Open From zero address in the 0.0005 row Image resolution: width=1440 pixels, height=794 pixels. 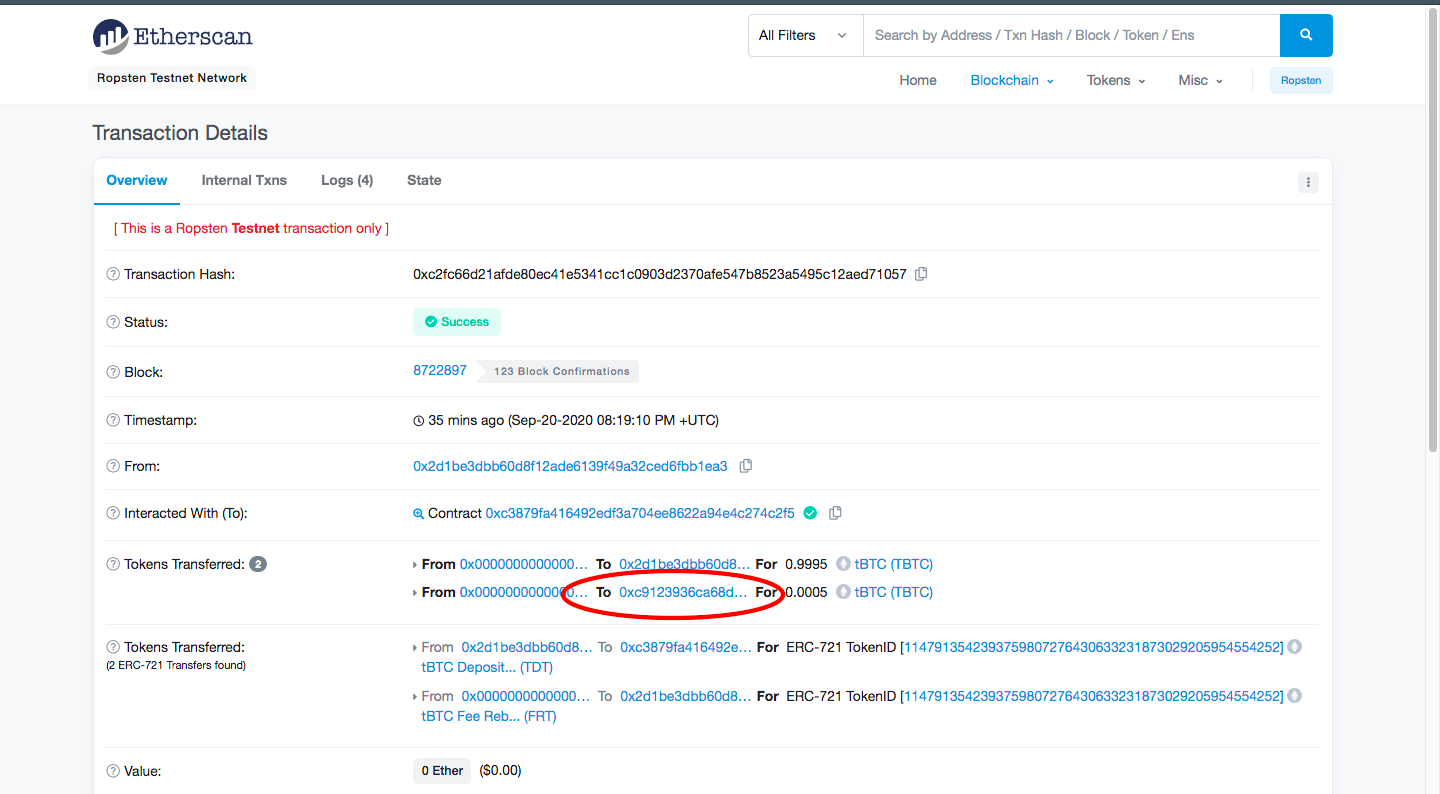coord(524,592)
